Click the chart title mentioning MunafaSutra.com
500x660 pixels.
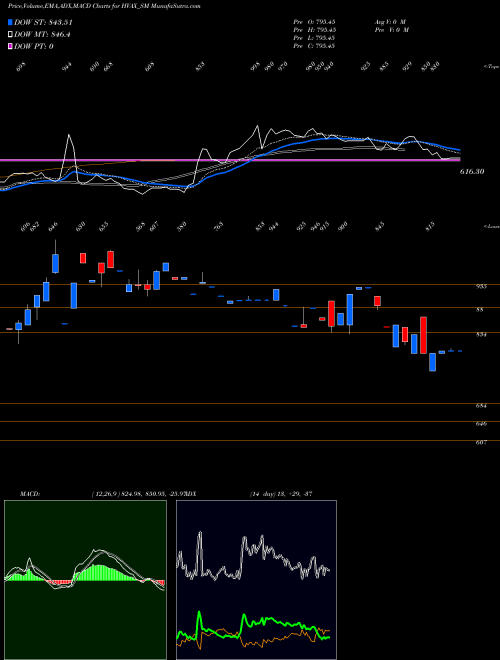coord(104,6)
